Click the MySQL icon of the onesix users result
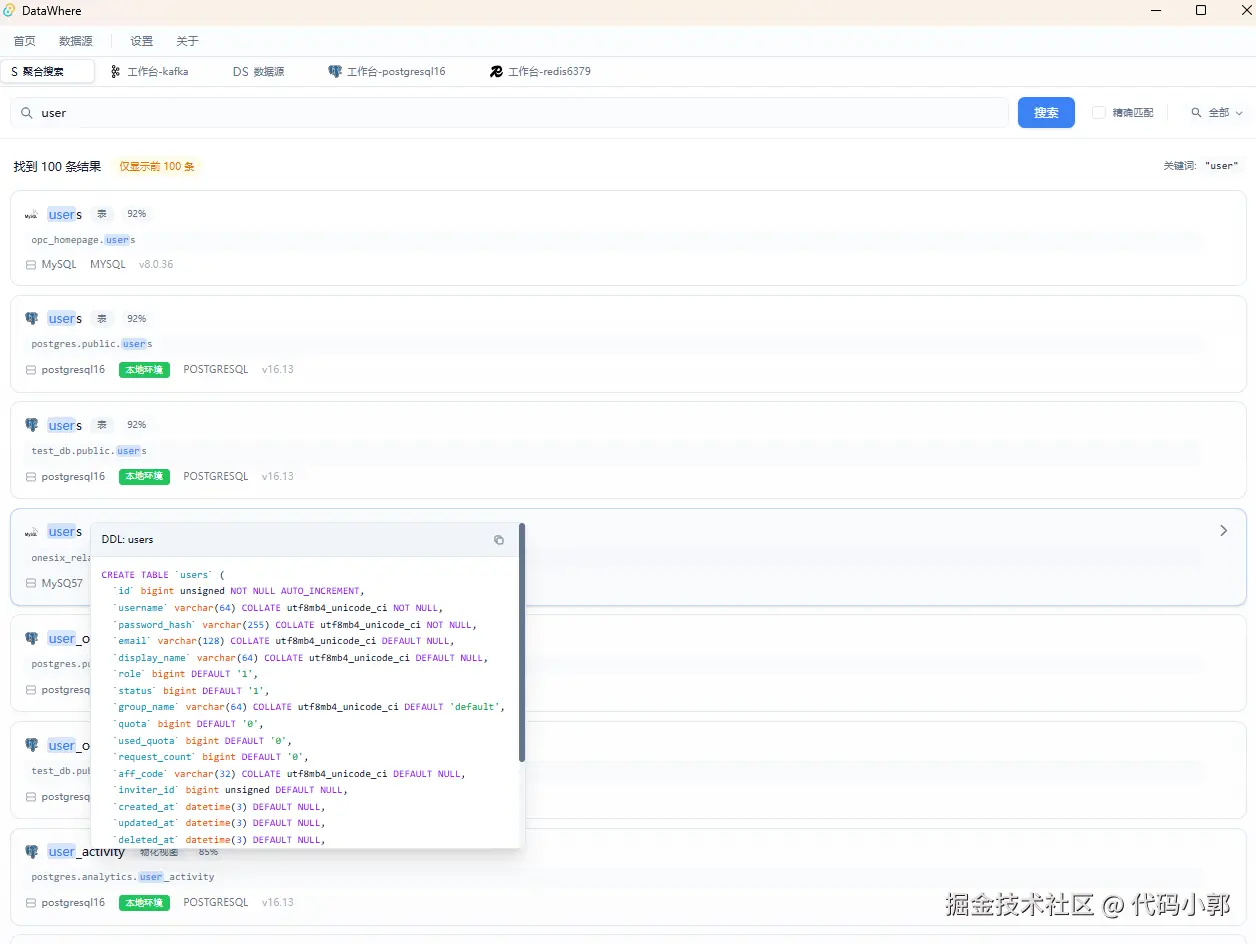1256x944 pixels. point(32,532)
